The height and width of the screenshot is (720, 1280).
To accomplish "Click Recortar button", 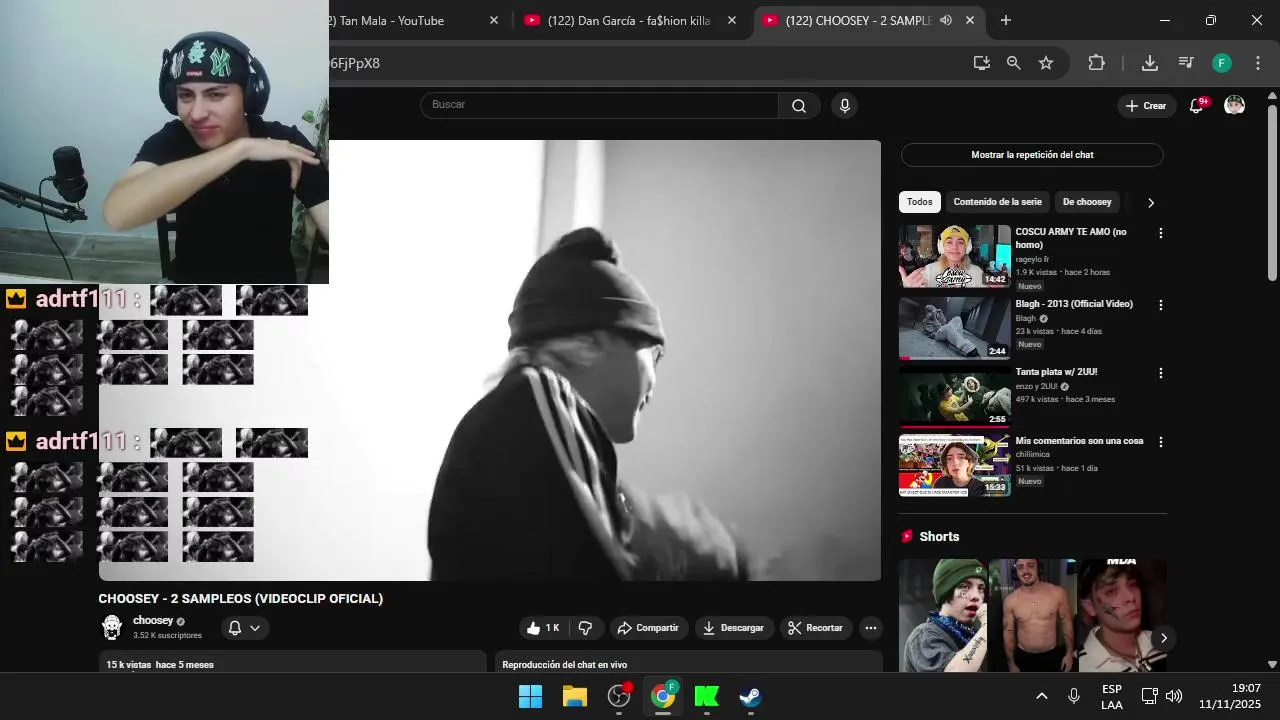I will 815,628.
